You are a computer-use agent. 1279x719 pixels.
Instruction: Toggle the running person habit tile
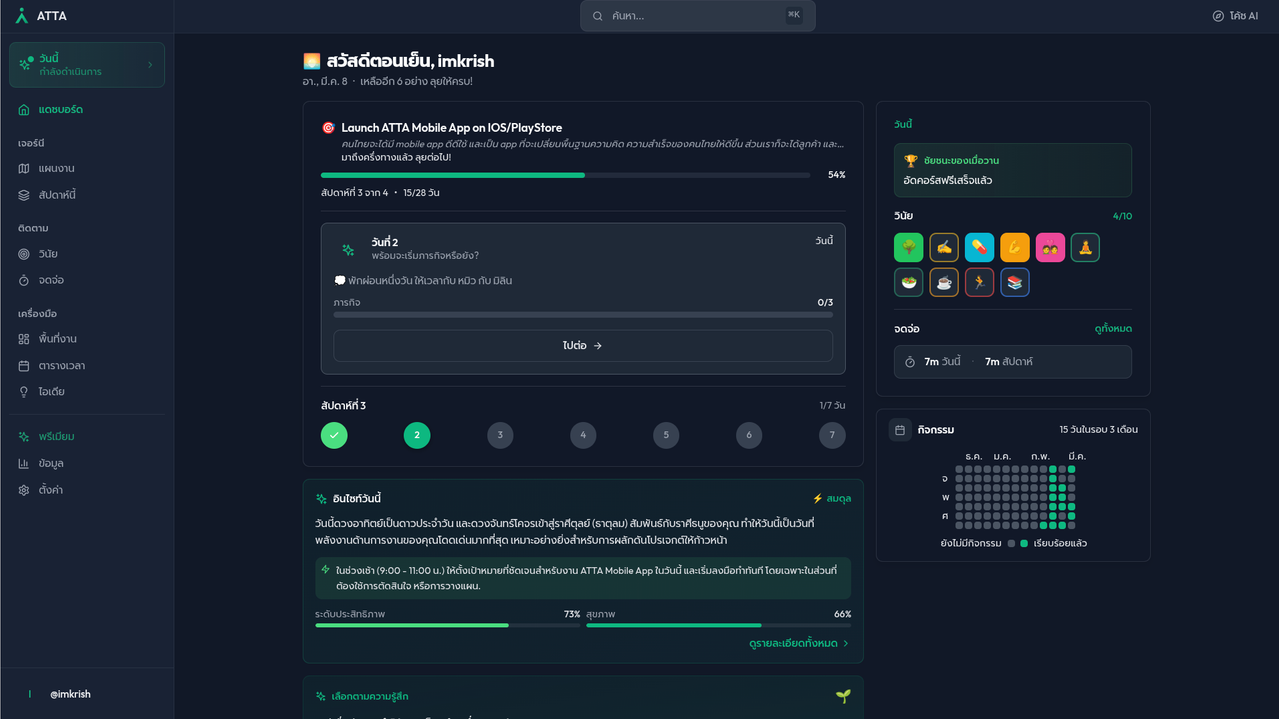979,282
